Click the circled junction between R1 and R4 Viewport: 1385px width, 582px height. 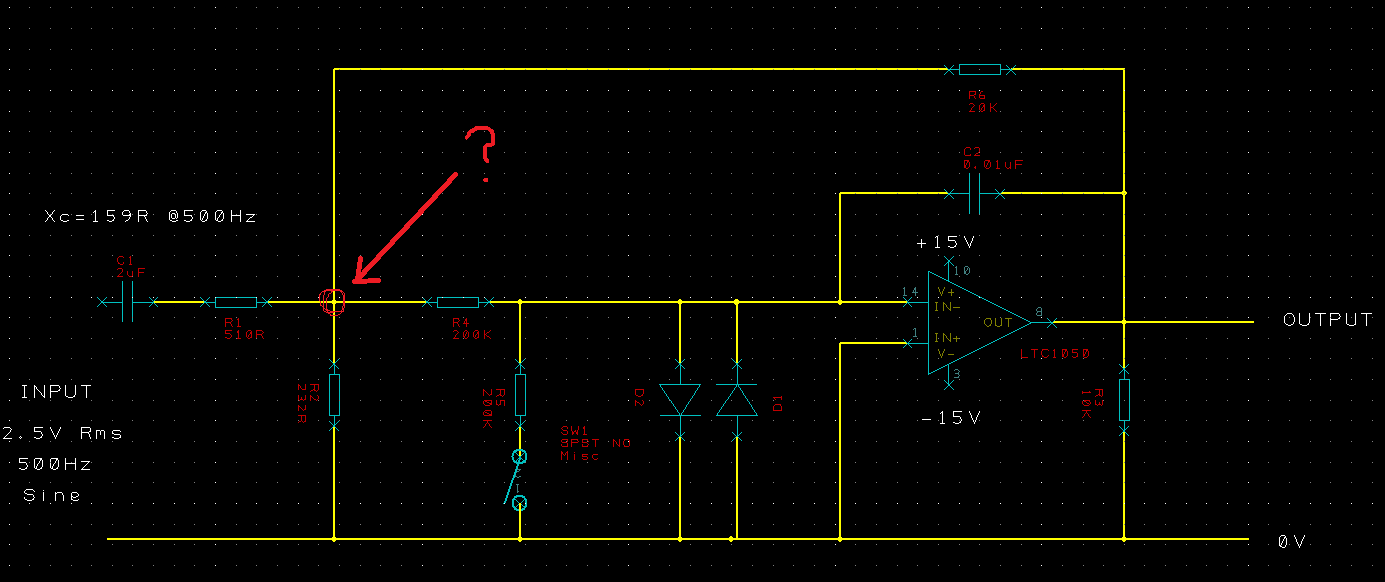click(x=332, y=301)
